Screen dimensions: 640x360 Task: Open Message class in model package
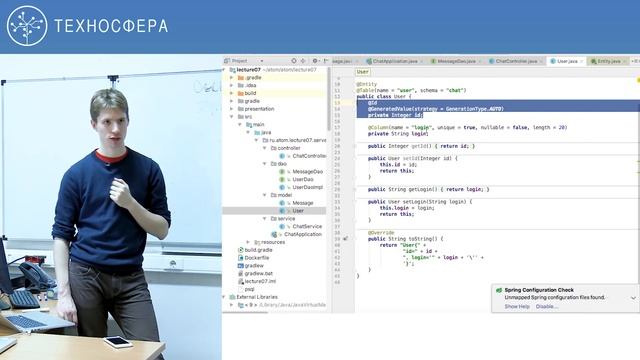pos(303,203)
